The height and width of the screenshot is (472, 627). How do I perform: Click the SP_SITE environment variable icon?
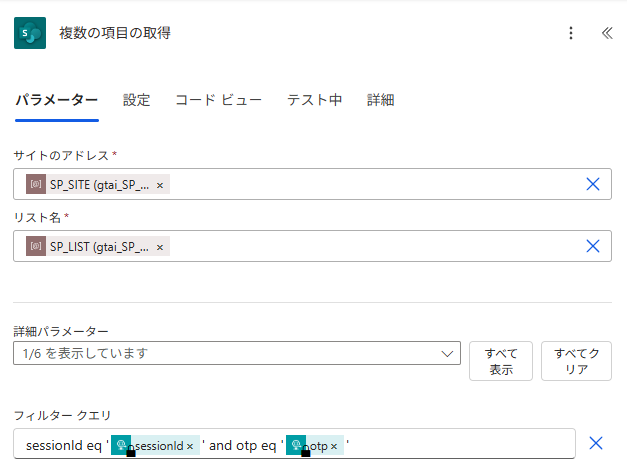(36, 184)
